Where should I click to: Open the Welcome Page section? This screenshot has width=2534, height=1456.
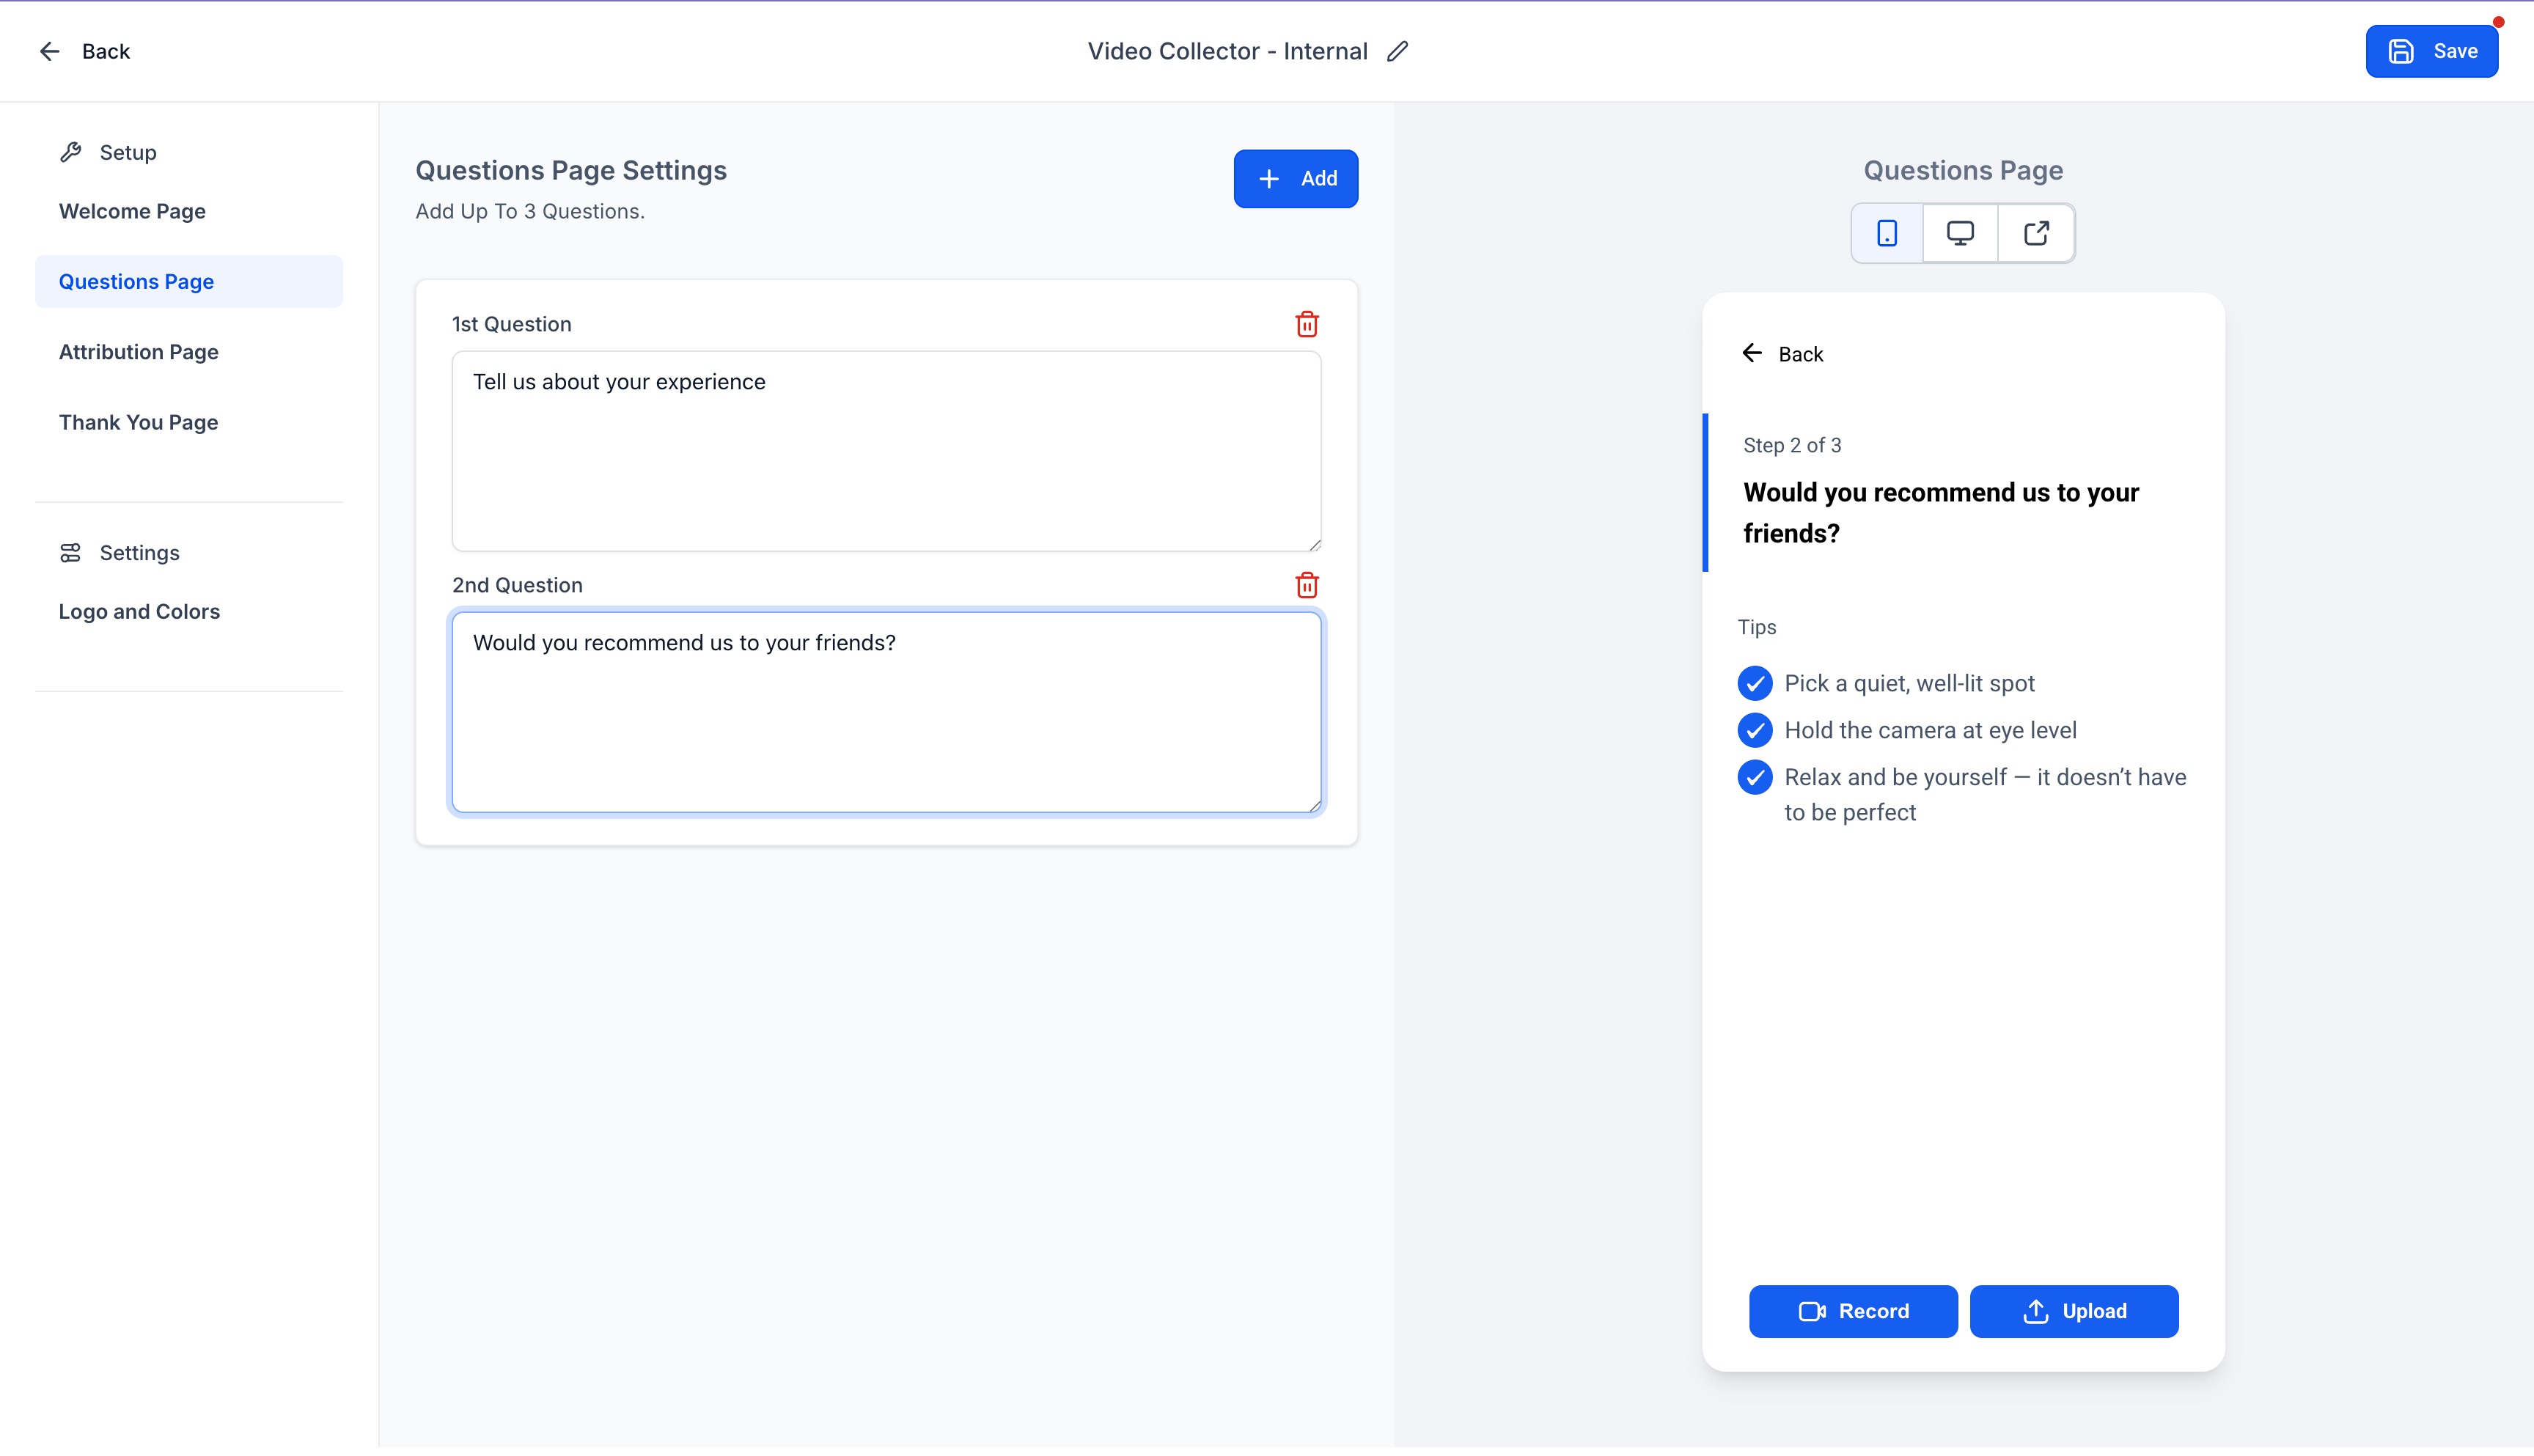[x=132, y=211]
